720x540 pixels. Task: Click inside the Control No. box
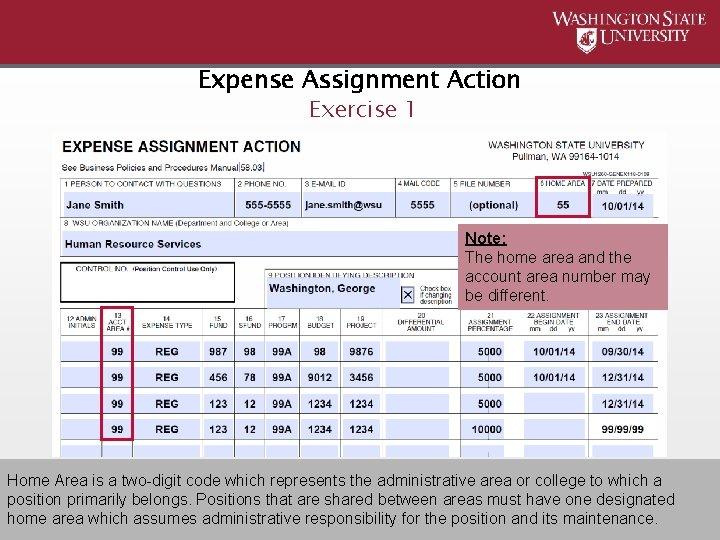point(147,282)
